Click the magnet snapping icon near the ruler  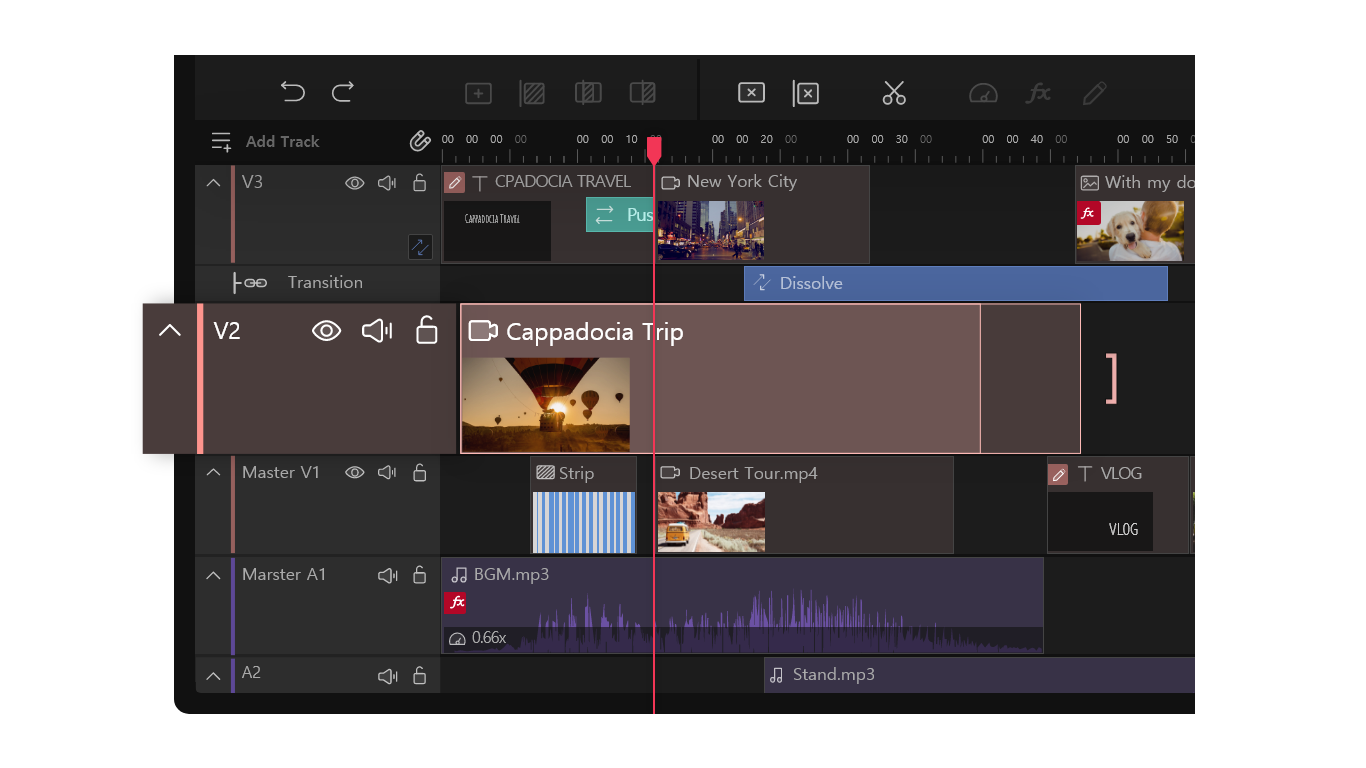(x=420, y=141)
